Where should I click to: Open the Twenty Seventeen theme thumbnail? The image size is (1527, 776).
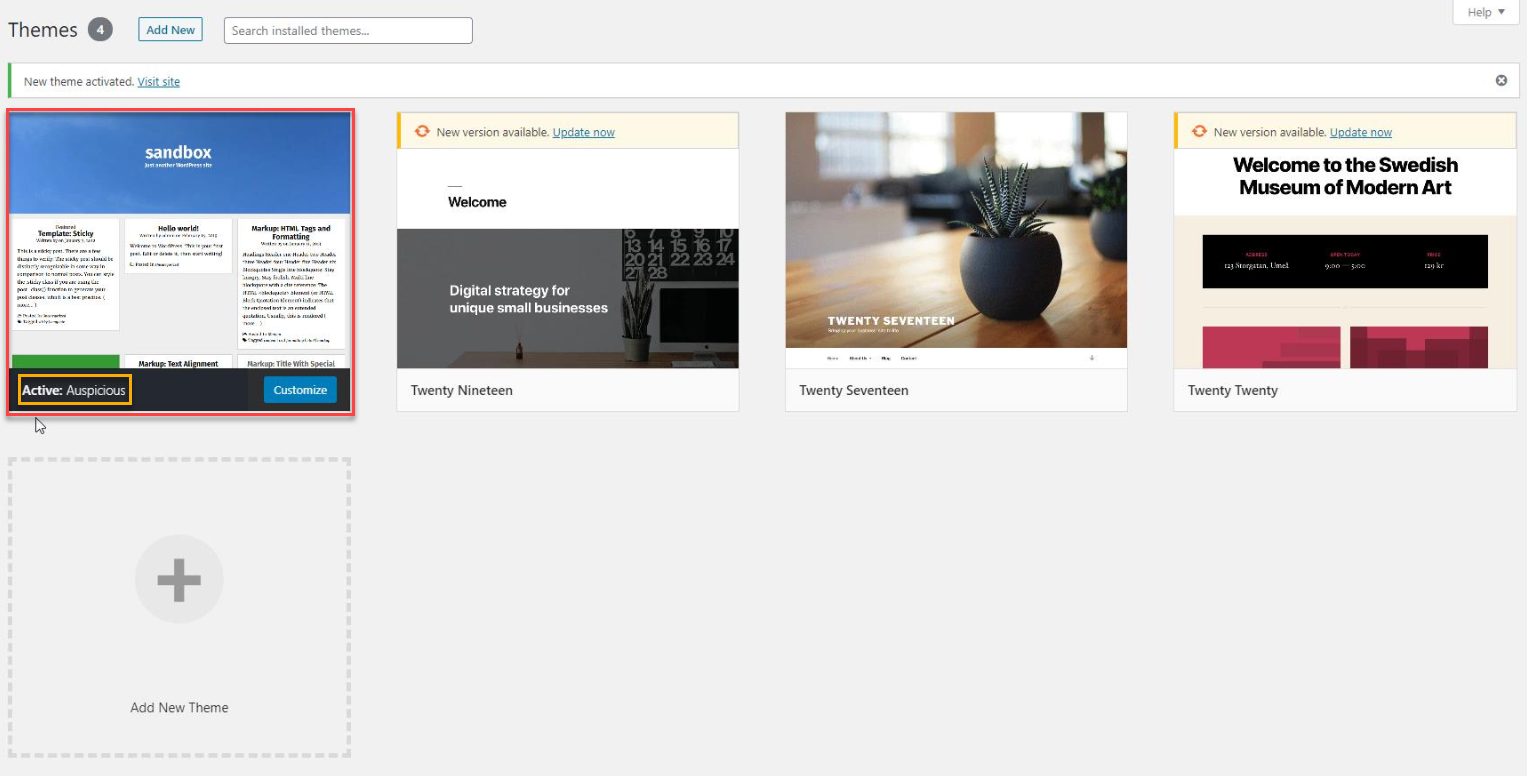tap(956, 240)
